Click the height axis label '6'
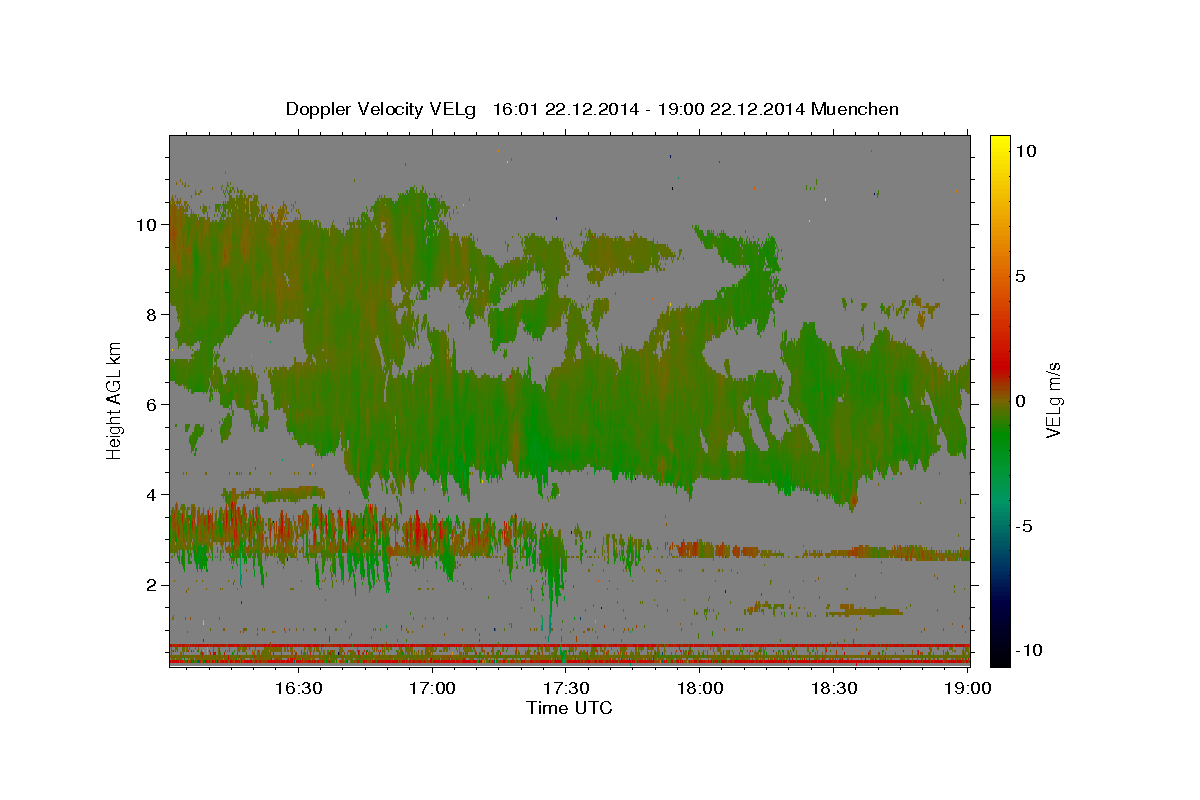The width and height of the screenshot is (1200, 800). pos(150,404)
